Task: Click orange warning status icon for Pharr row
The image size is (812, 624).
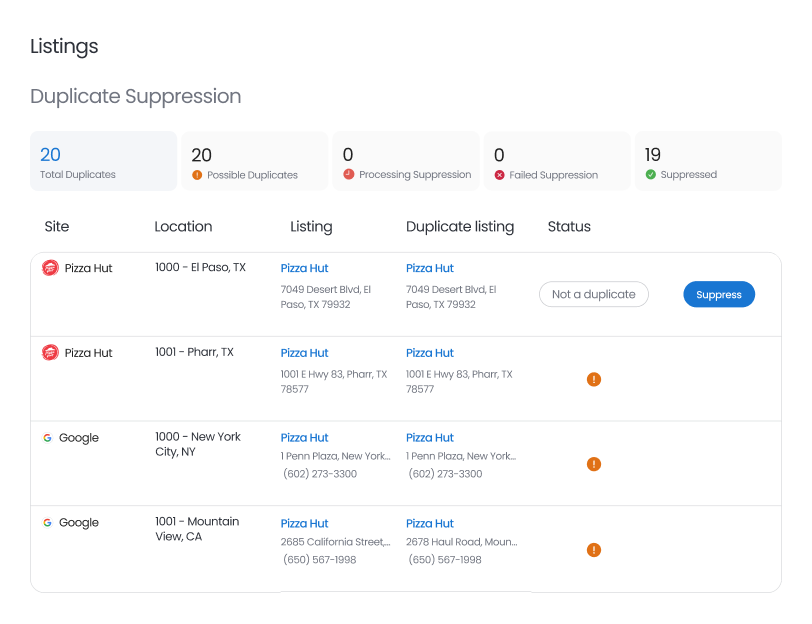Action: (x=594, y=379)
